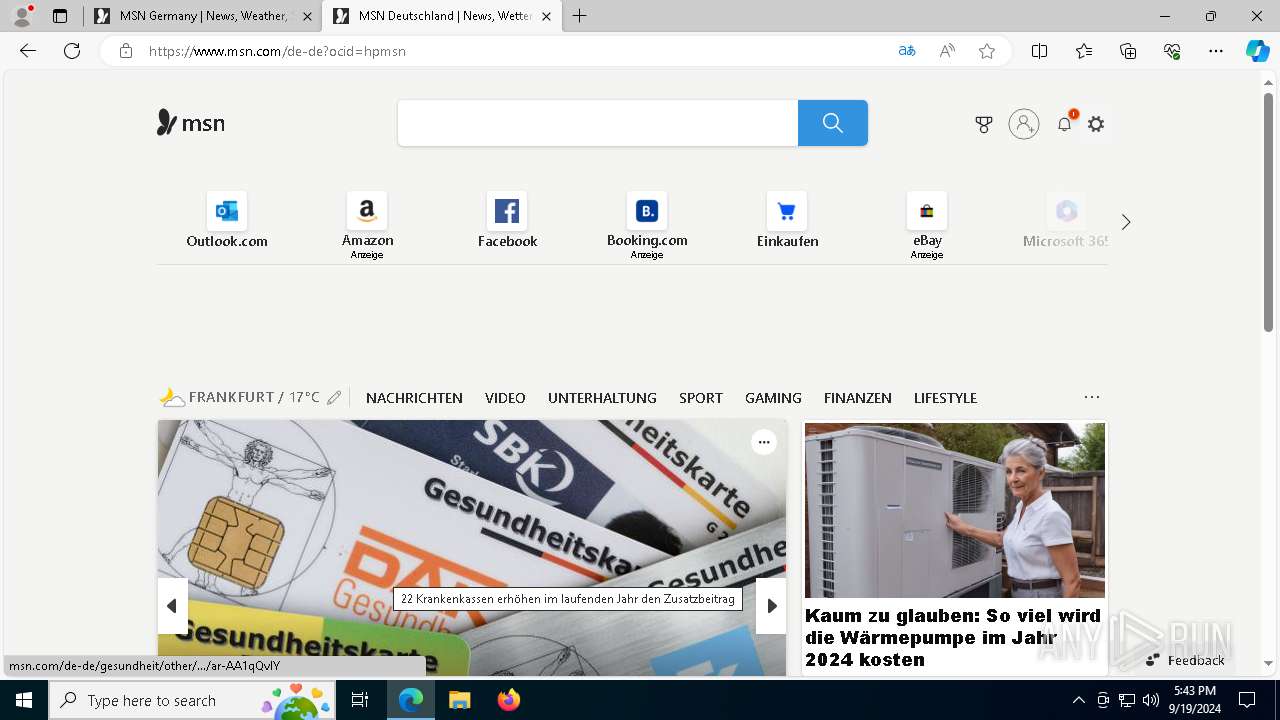Viewport: 1280px width, 720px height.
Task: Go back in browser
Action: pos(28,51)
